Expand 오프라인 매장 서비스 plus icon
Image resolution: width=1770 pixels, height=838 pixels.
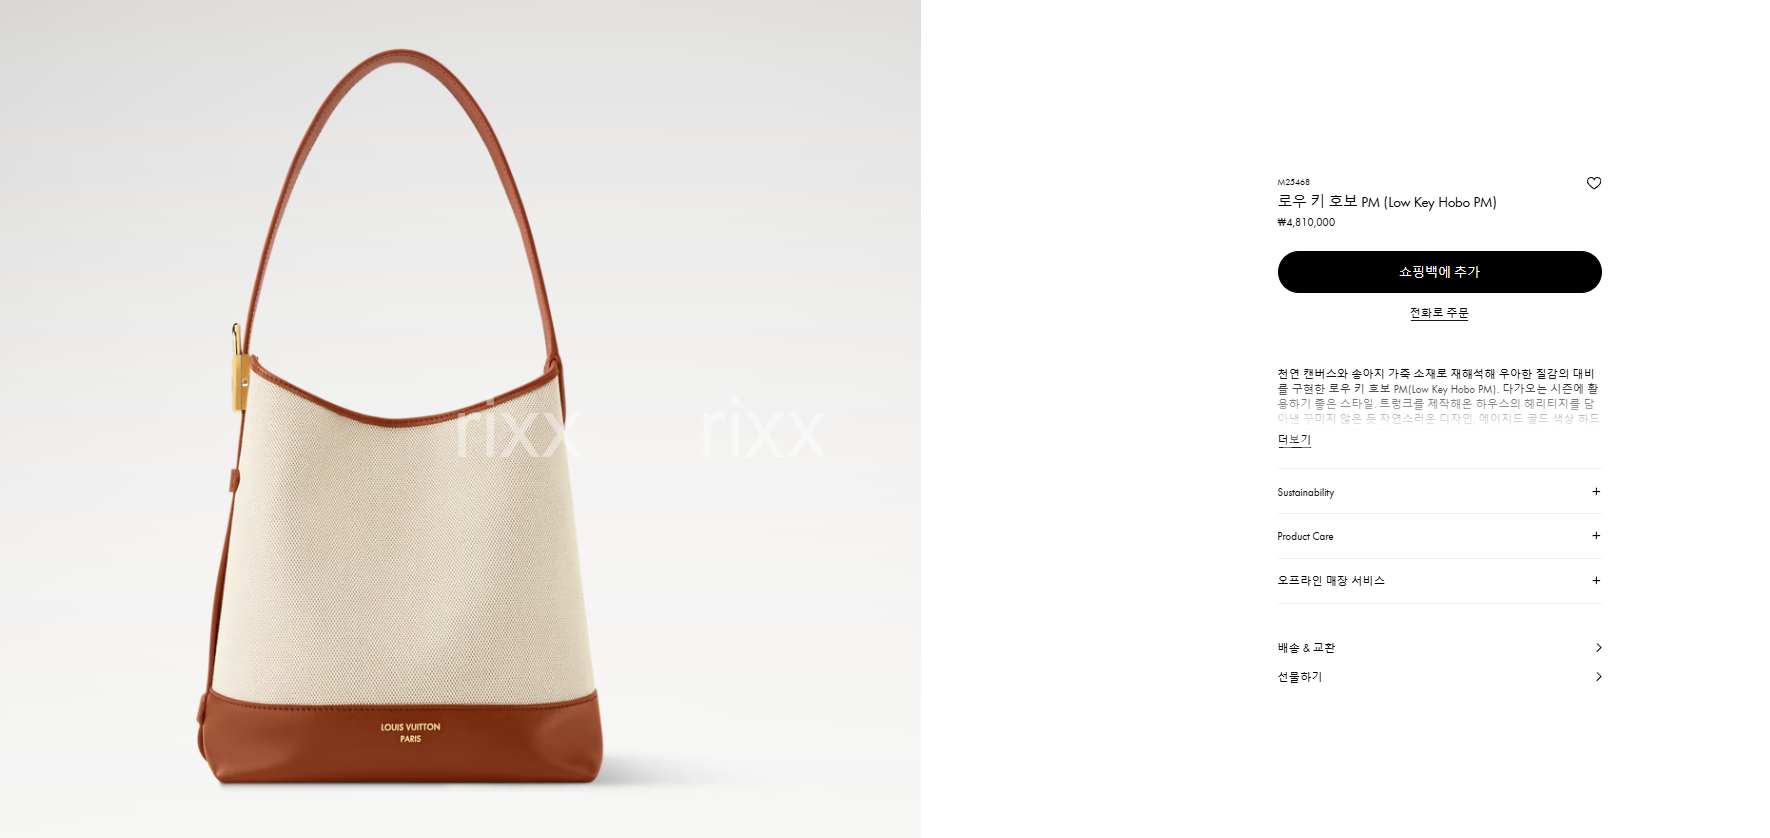(1596, 580)
